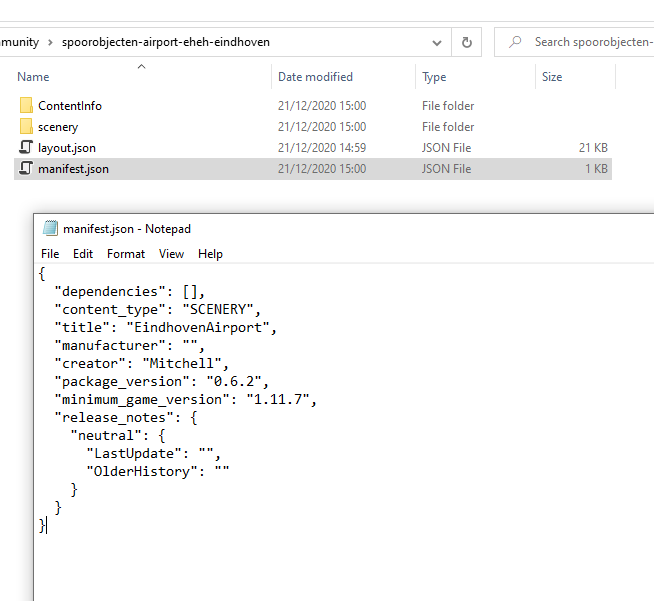Click the 1 KB size of manifest.json

[x=596, y=168]
